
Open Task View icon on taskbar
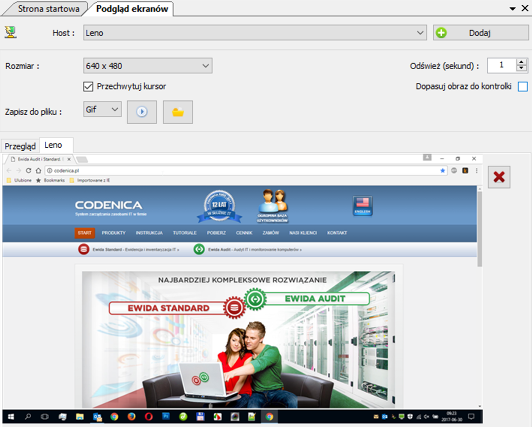click(45, 416)
